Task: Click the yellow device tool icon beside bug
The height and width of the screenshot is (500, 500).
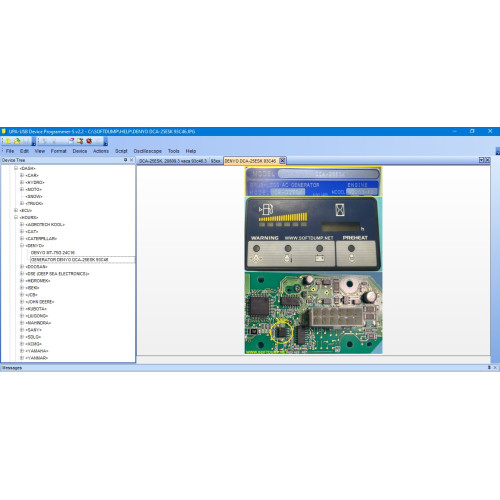Action: click(80, 141)
